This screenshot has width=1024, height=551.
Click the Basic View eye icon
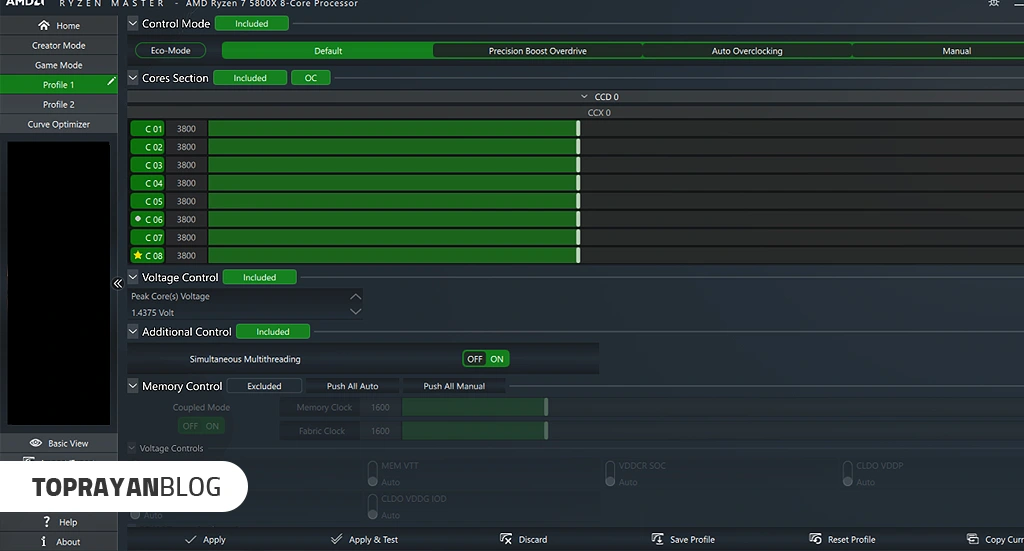36,443
